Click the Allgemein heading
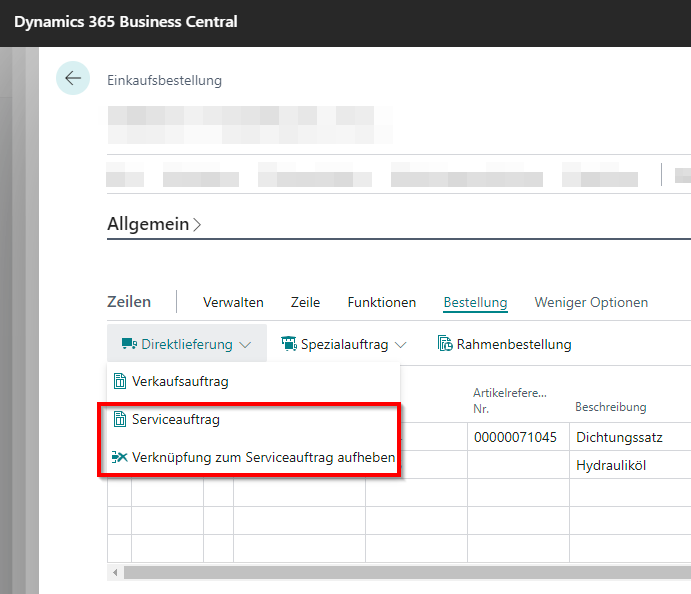691x594 pixels. pos(148,224)
